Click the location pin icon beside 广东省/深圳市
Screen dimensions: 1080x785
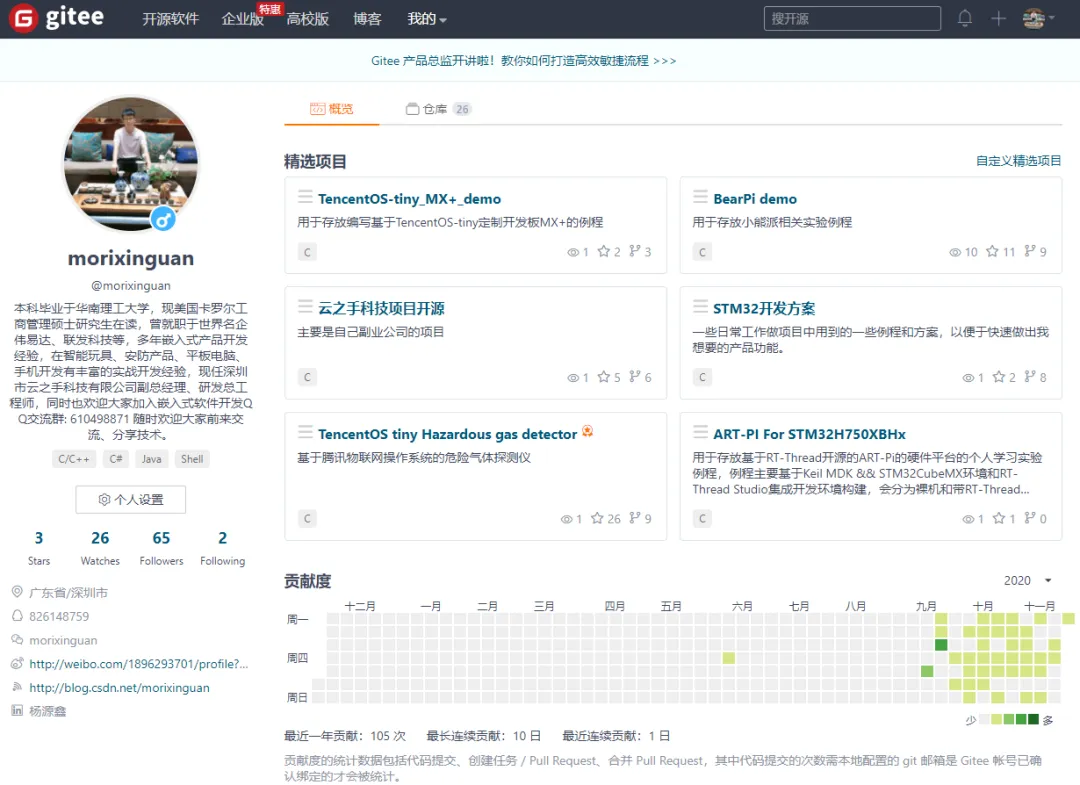pyautogui.click(x=17, y=592)
